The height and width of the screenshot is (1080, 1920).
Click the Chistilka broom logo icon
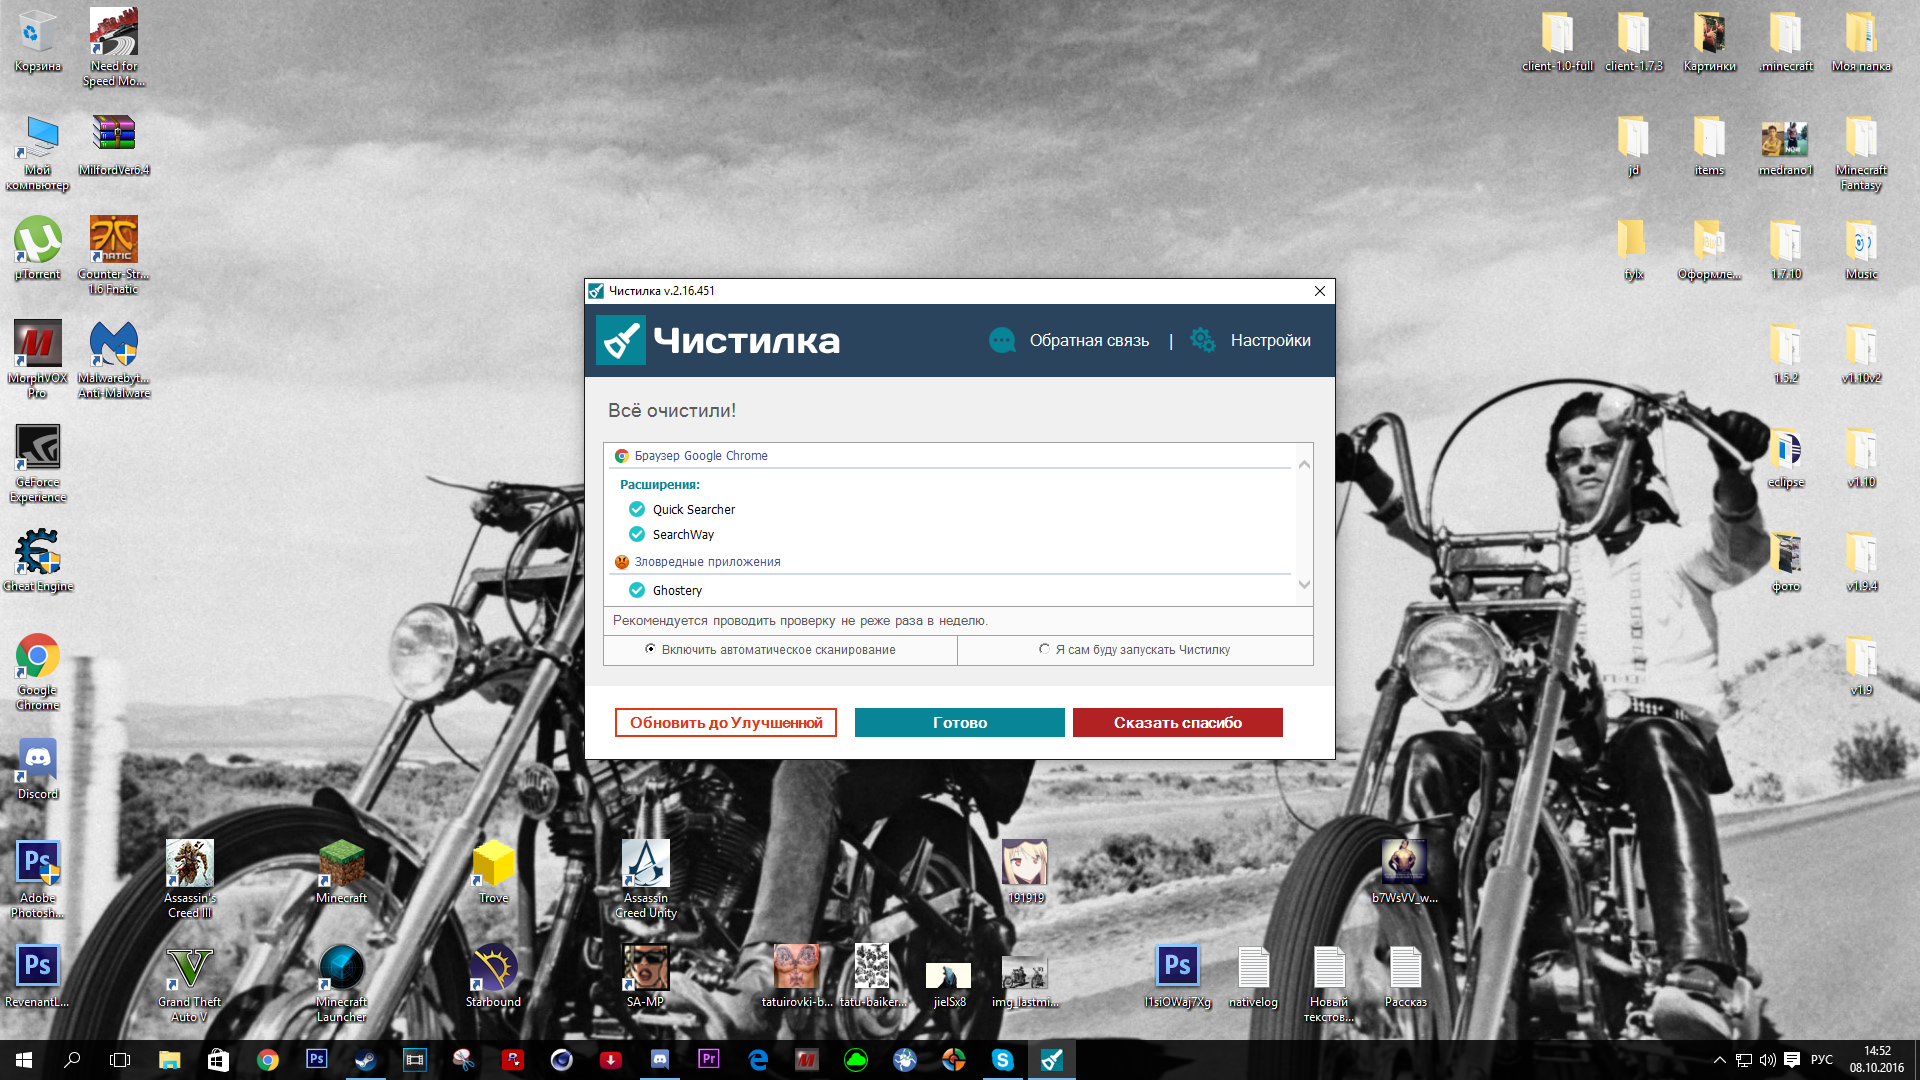point(621,340)
